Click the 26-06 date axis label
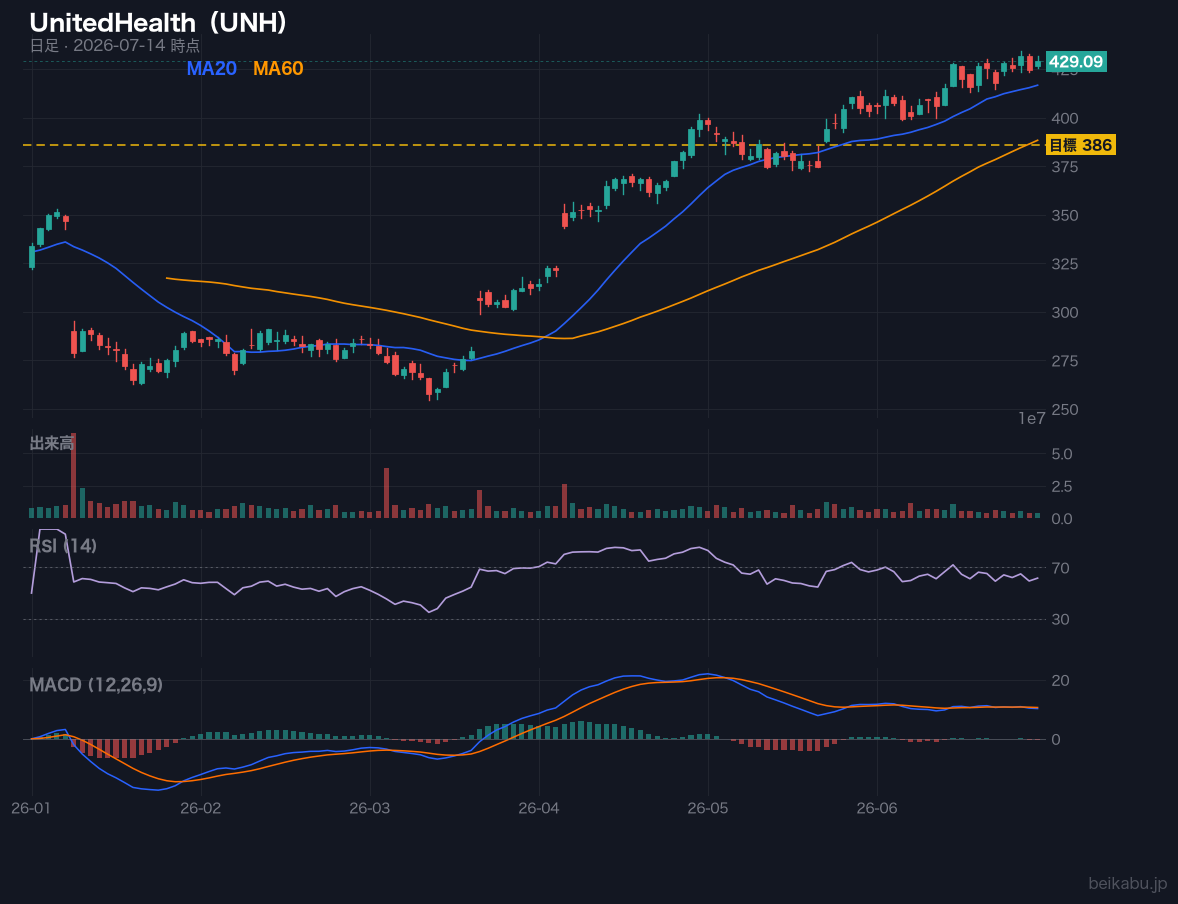 click(877, 809)
